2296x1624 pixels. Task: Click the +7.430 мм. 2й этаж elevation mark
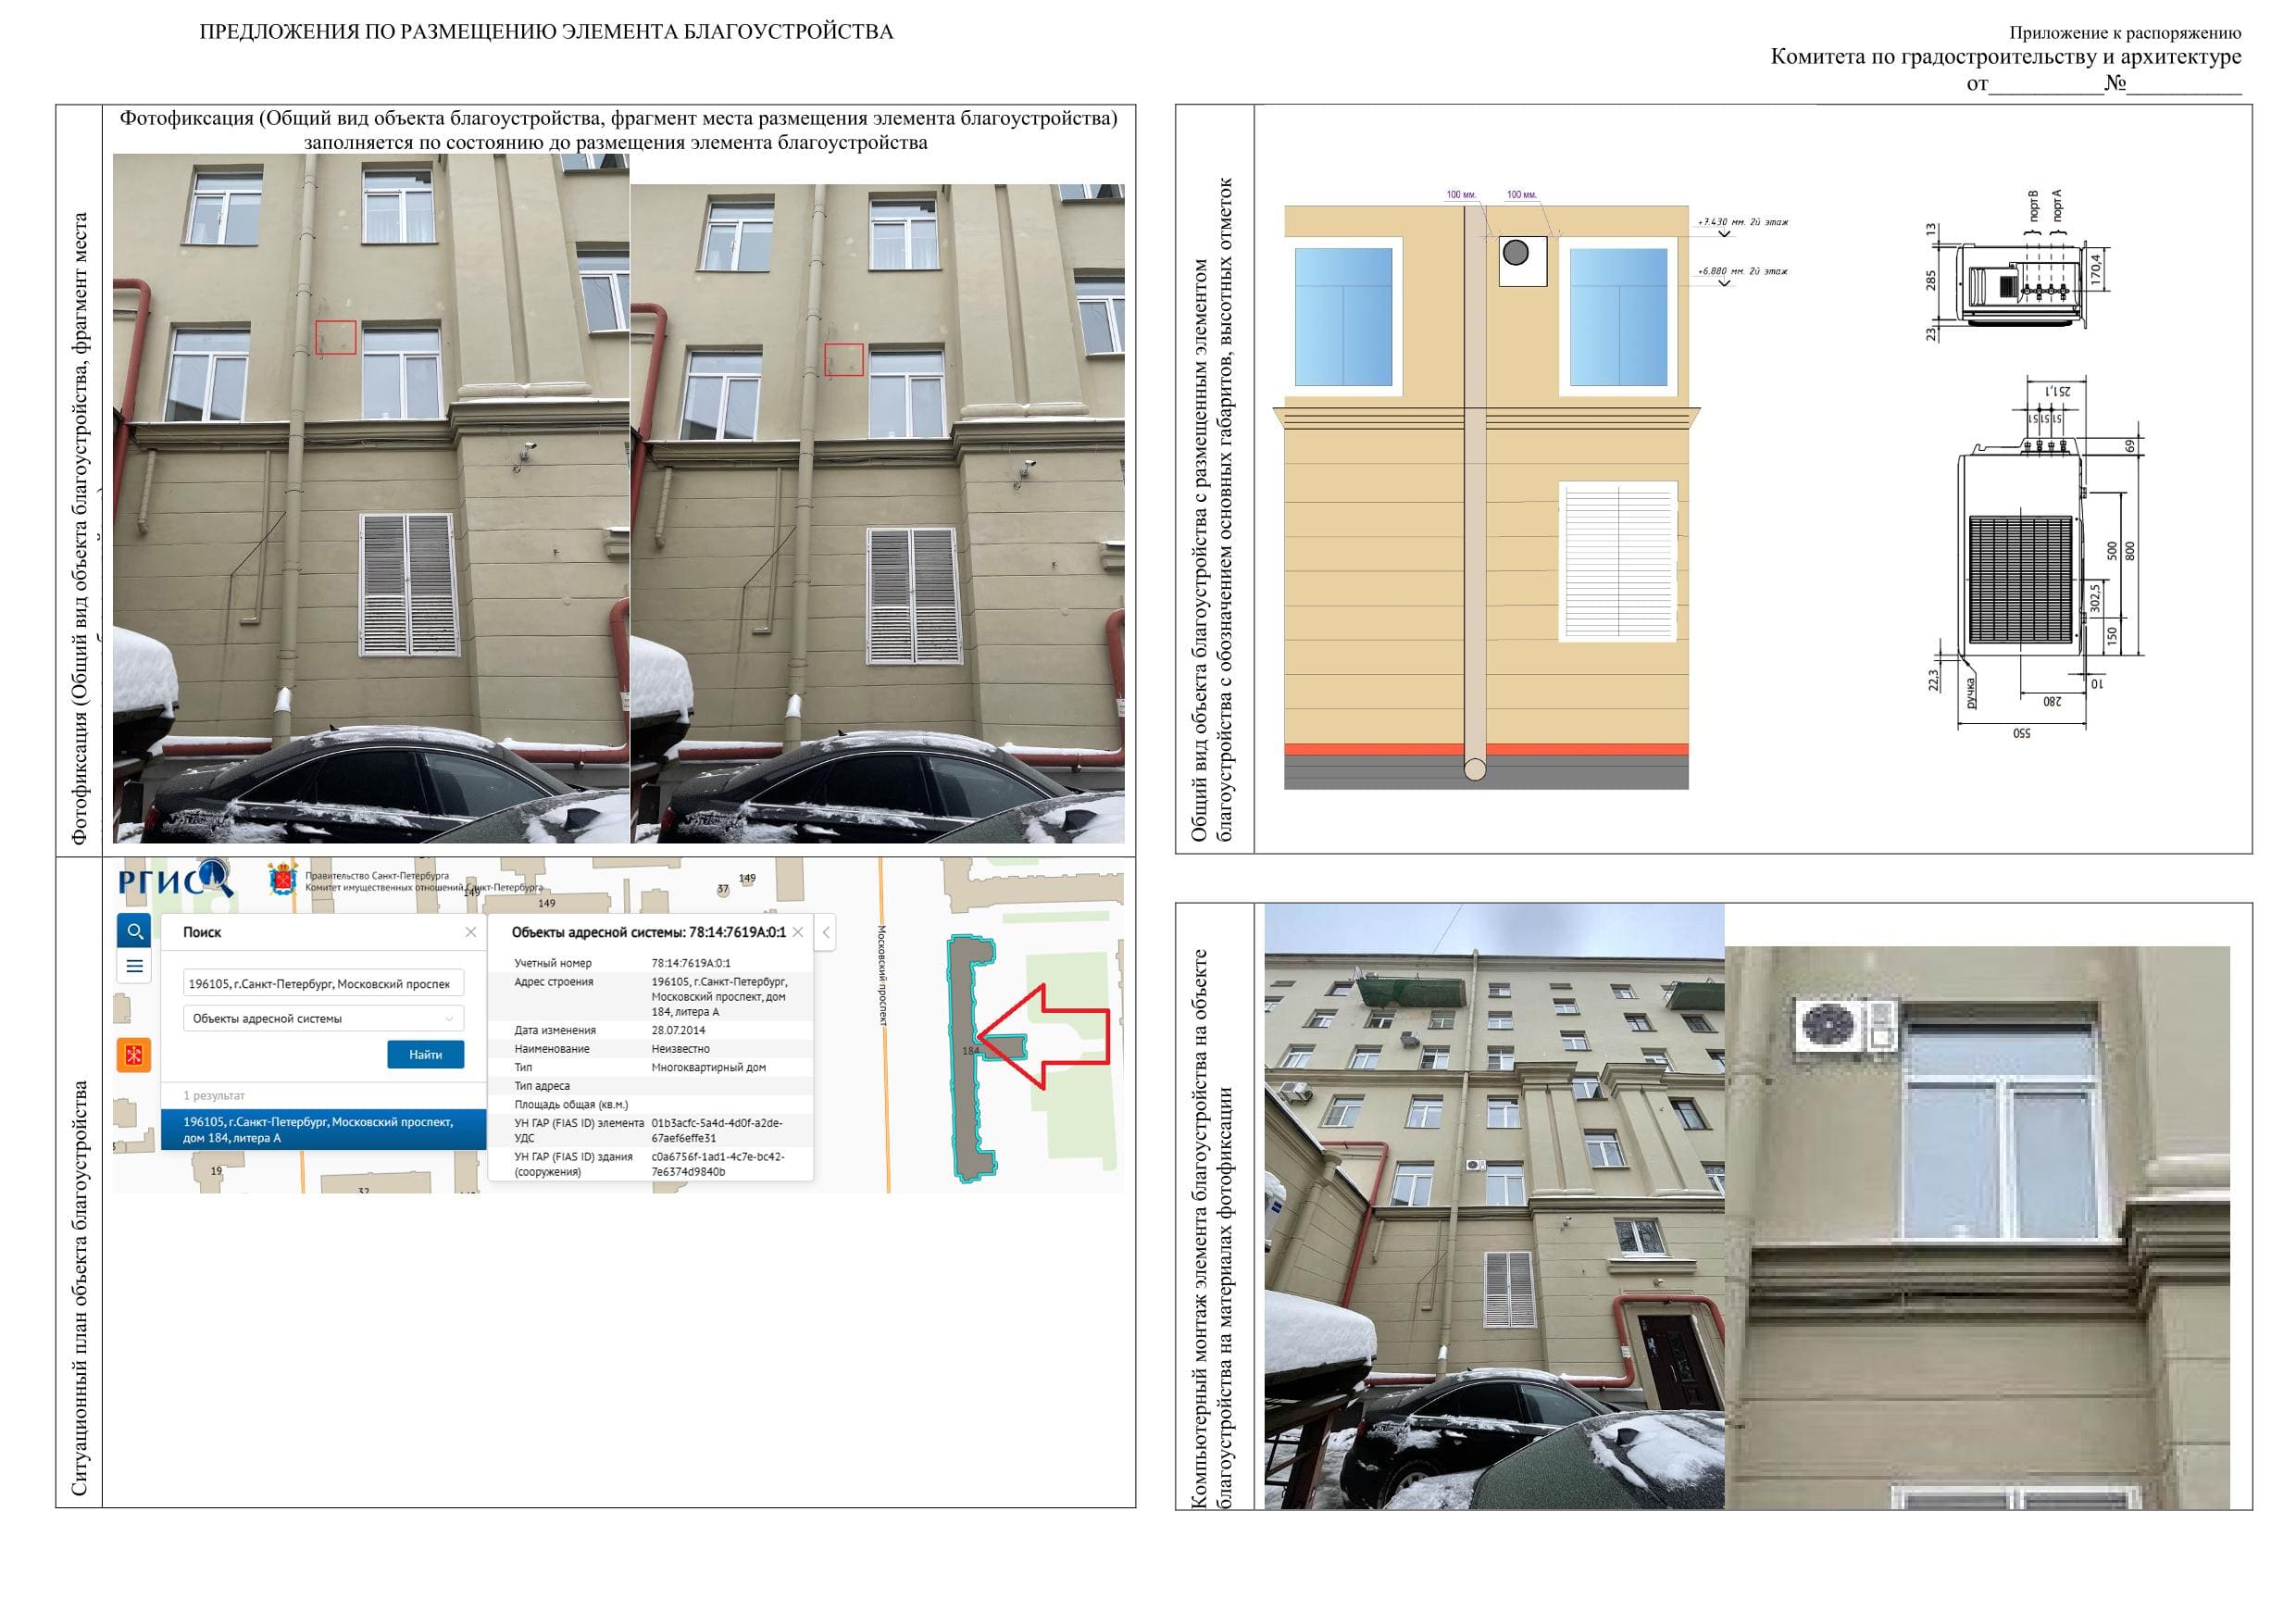[1743, 222]
